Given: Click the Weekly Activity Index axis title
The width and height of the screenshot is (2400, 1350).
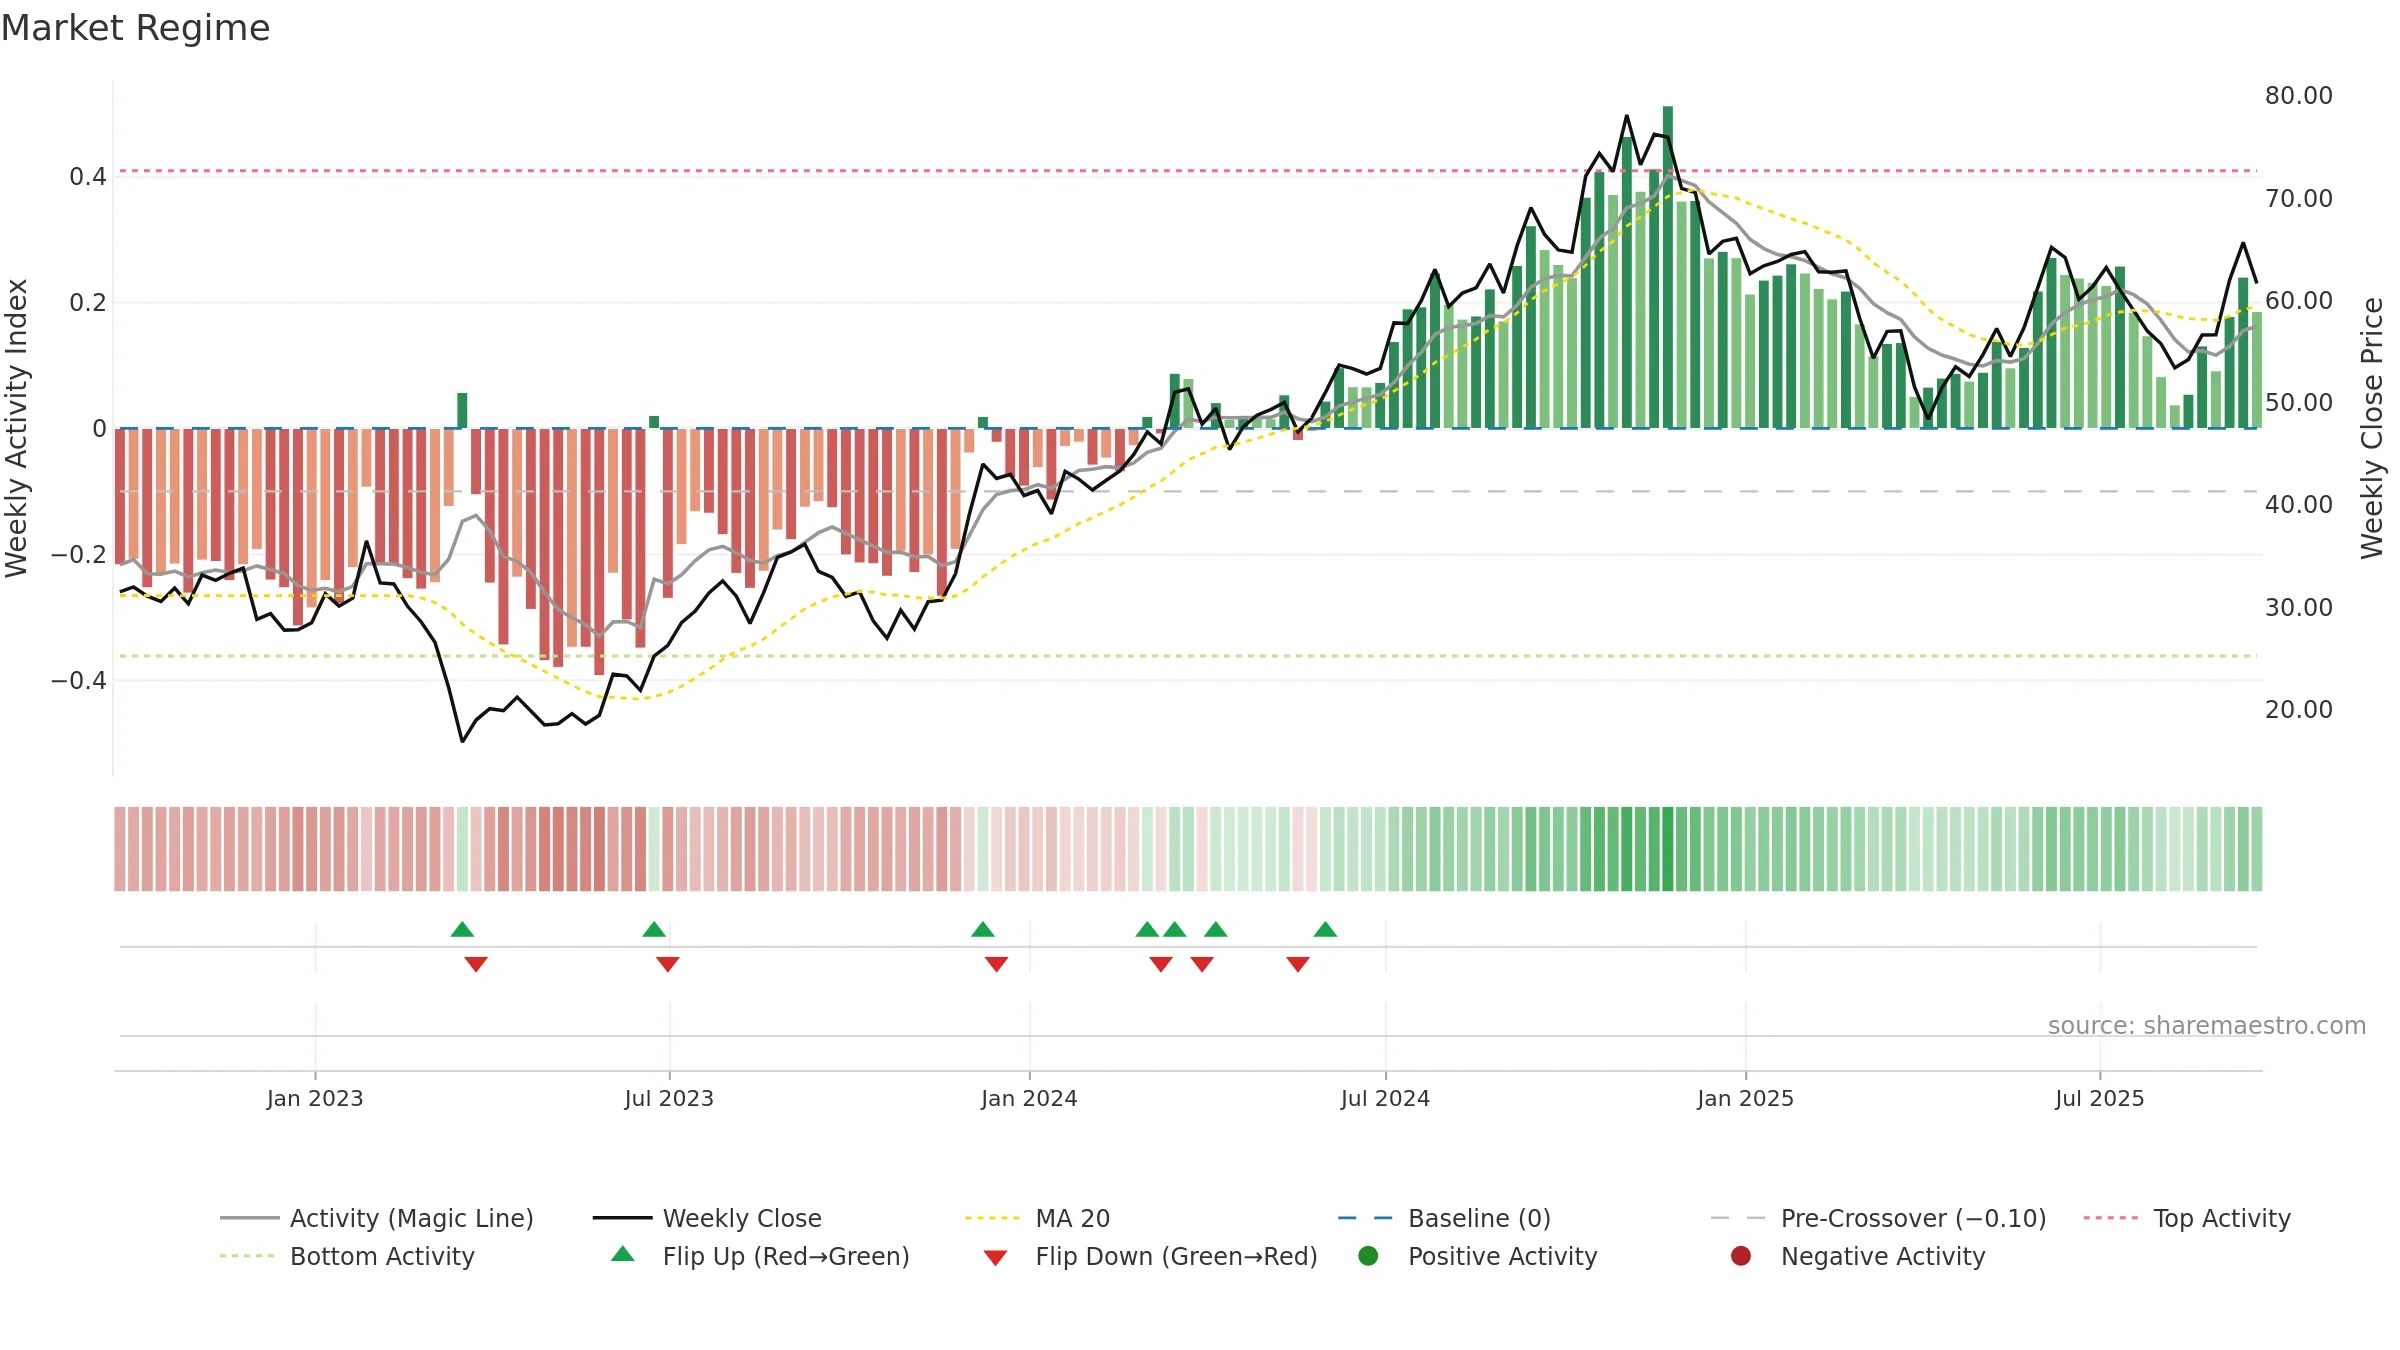Looking at the screenshot, I should 16,428.
